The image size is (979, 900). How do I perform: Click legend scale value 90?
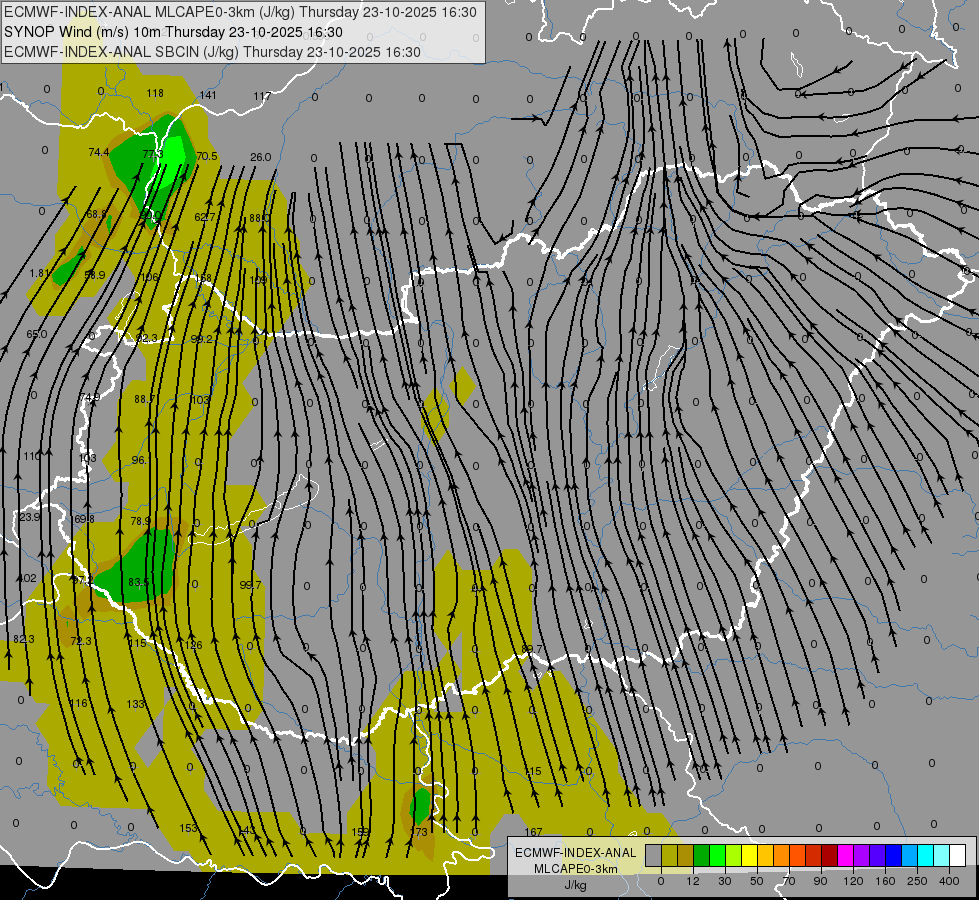(820, 881)
